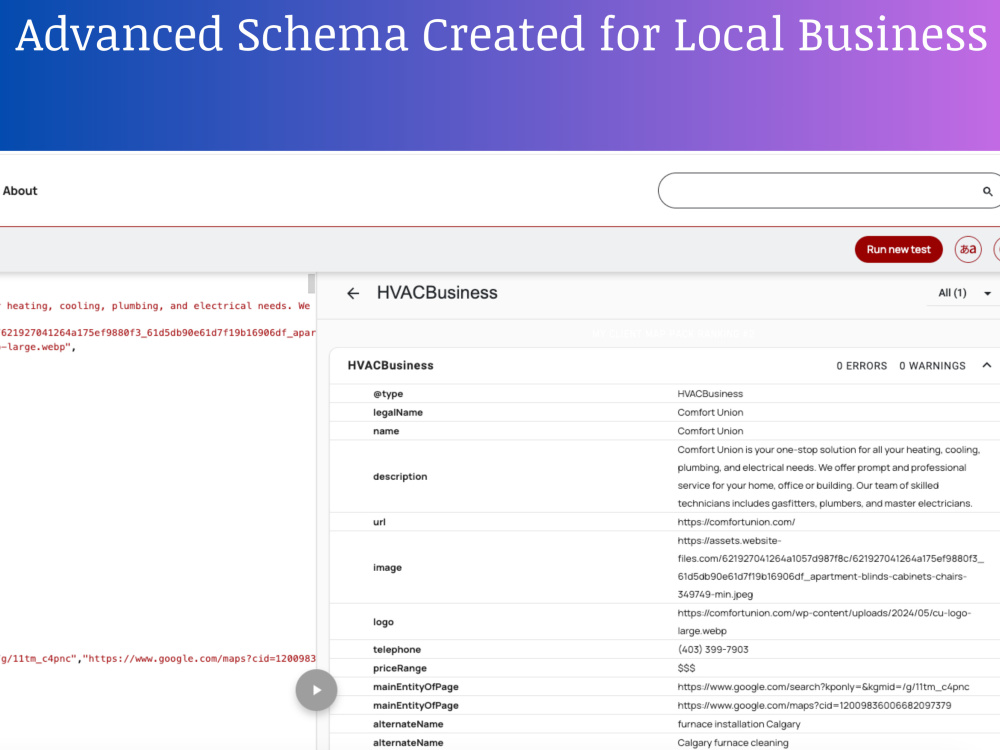Click the code line containing large.webp

coord(38,347)
